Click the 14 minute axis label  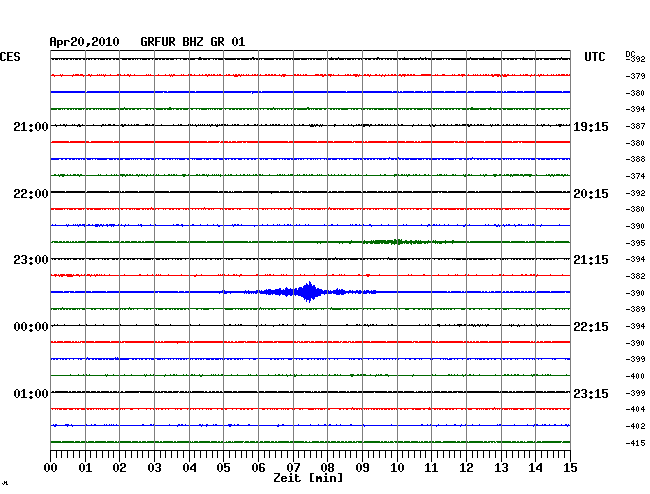coord(535,468)
